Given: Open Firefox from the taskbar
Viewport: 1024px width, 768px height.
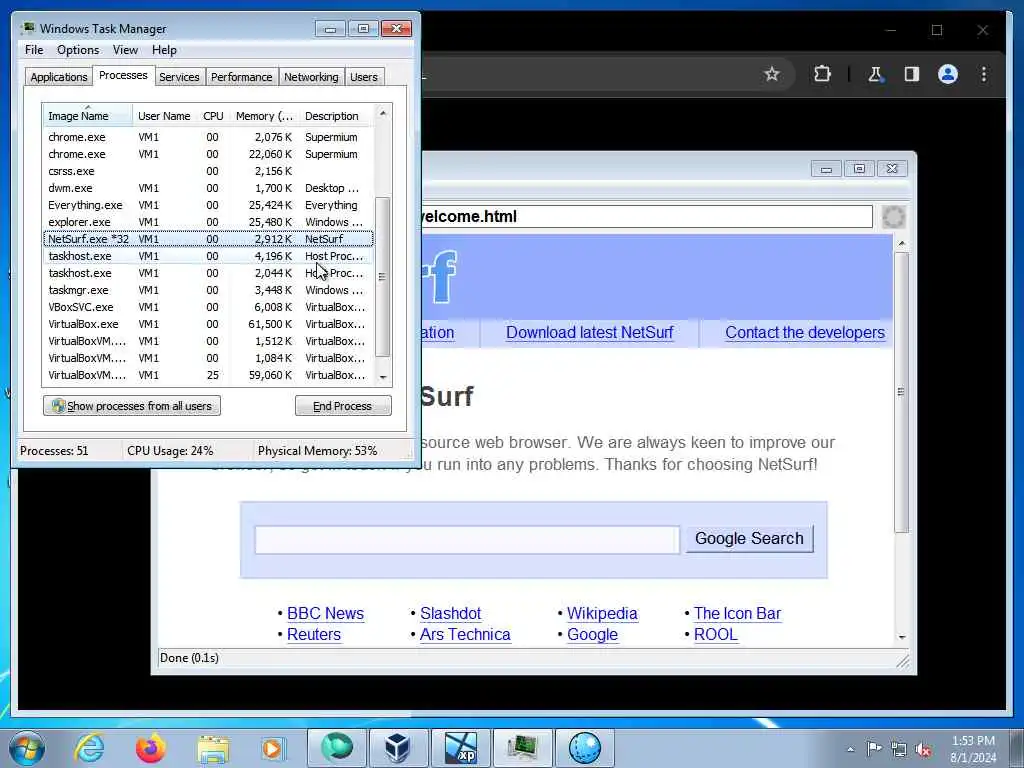Looking at the screenshot, I should 150,748.
